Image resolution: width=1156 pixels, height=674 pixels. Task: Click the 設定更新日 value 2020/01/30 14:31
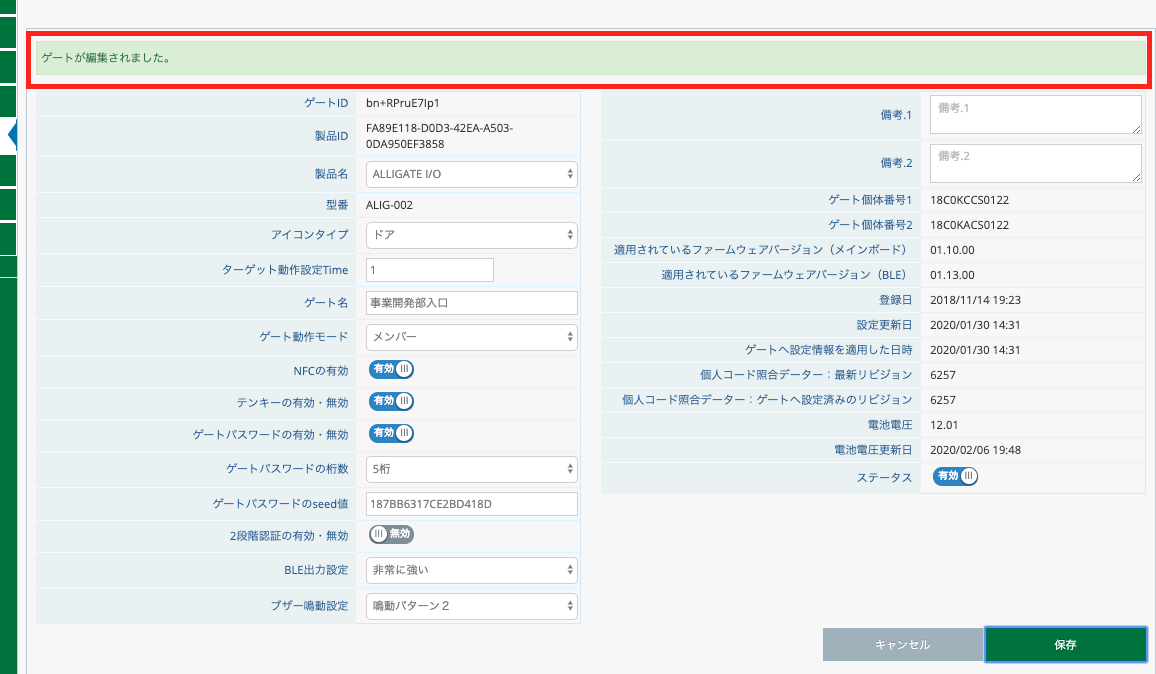pyautogui.click(x=975, y=325)
